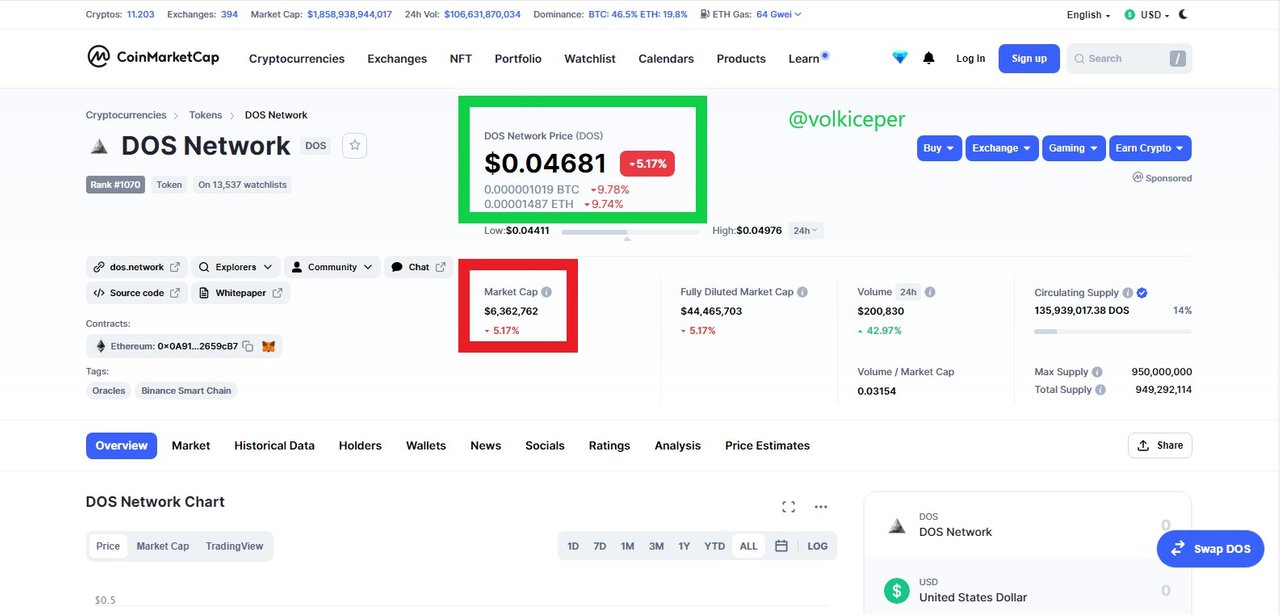Open Volume info icon
The width and height of the screenshot is (1280, 615).
point(930,292)
